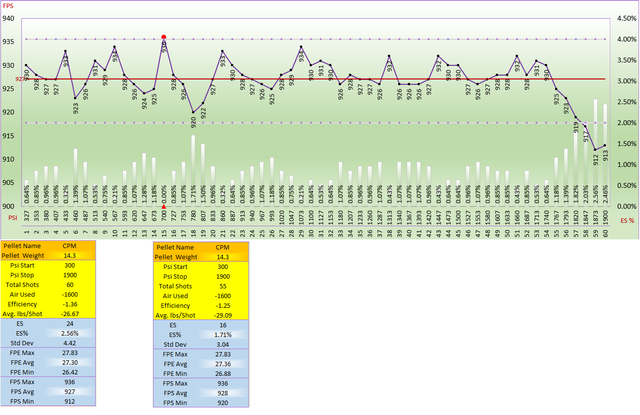Select the red PSI axis label

13,218
